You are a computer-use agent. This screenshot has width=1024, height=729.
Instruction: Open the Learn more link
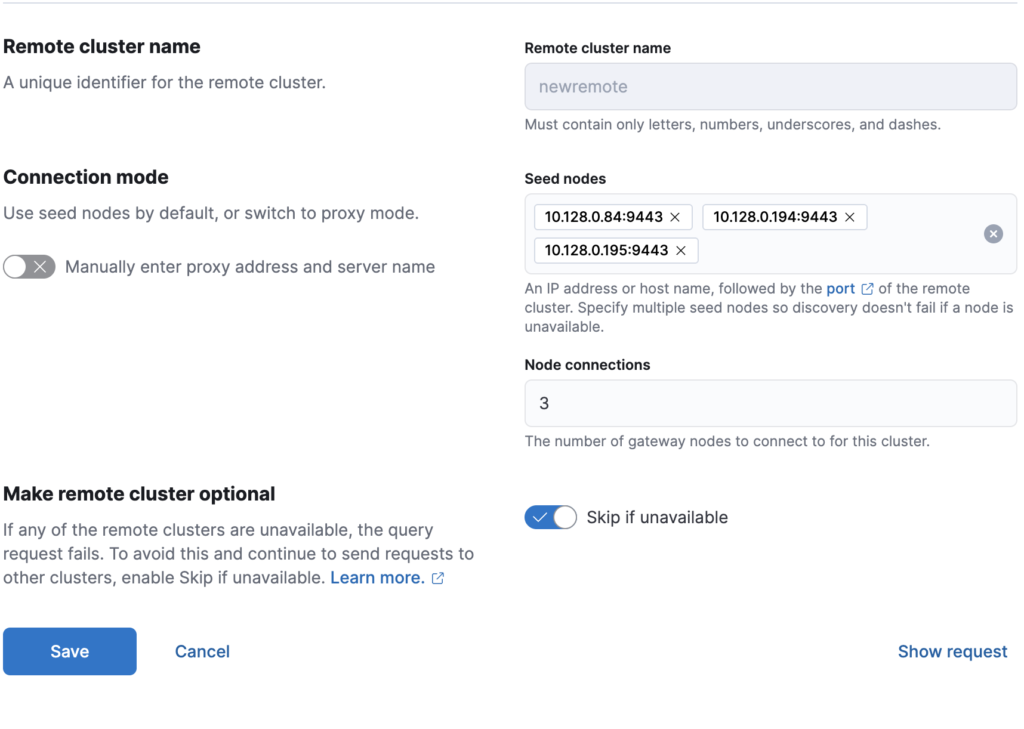(x=377, y=578)
